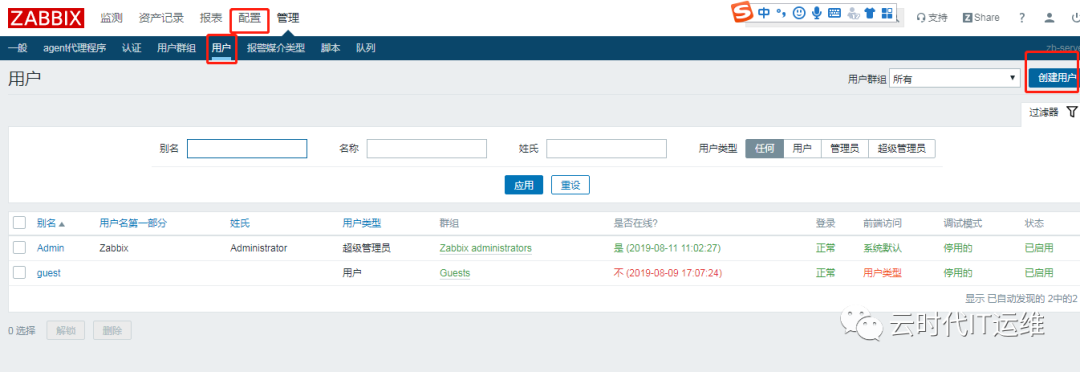This screenshot has width=1080, height=372.
Task: Switch to the 报警媒介类型 tab
Action: [x=276, y=48]
